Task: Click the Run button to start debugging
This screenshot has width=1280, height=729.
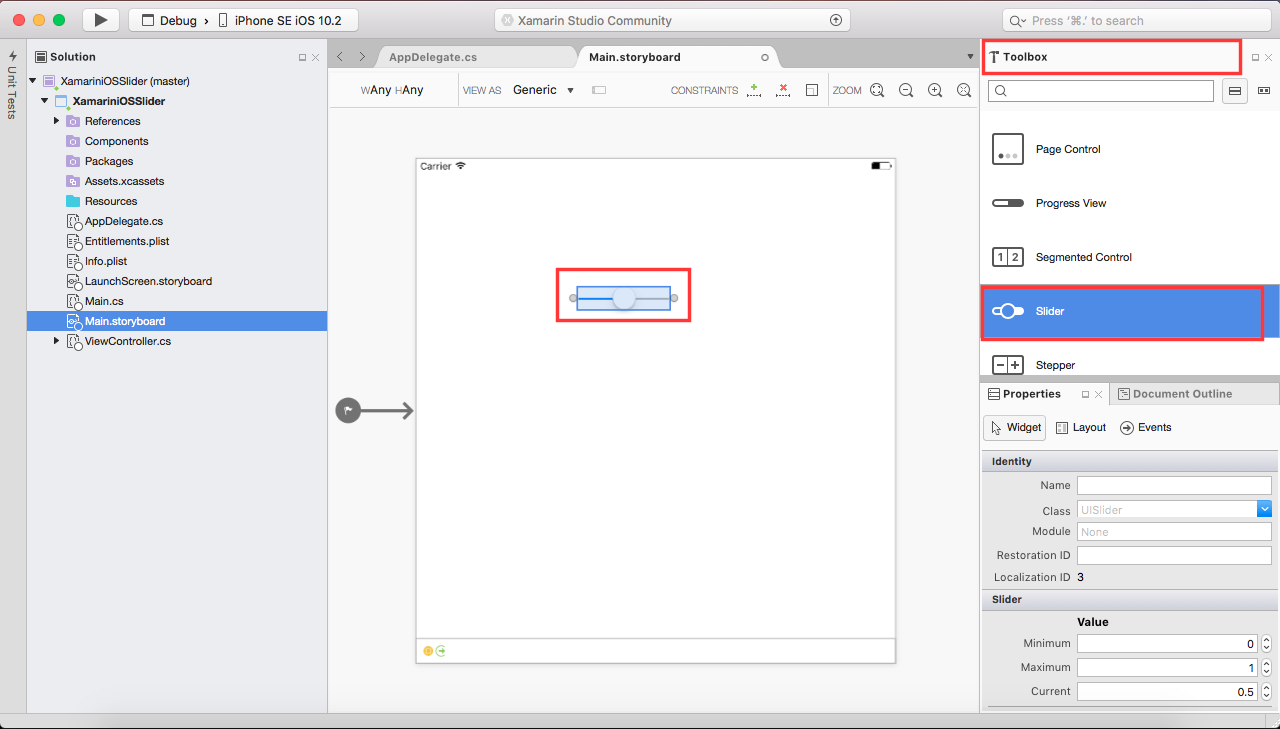Action: pyautogui.click(x=99, y=19)
